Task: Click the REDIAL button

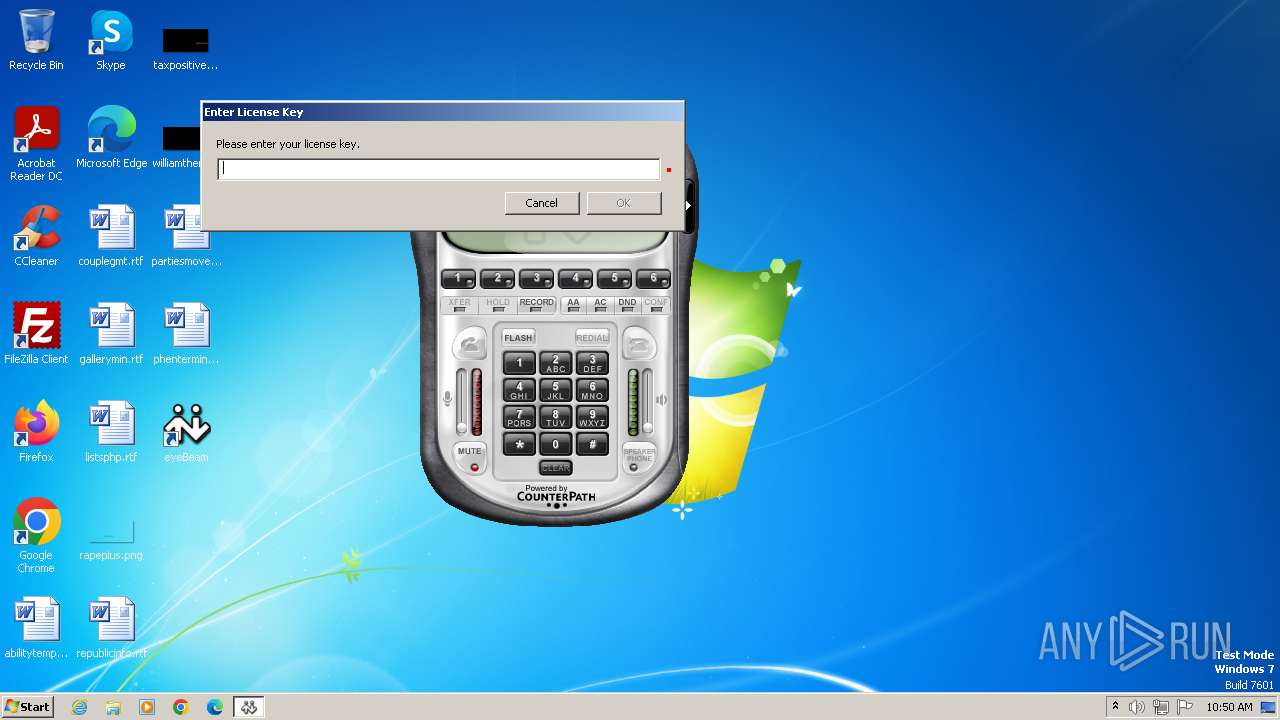Action: point(592,338)
